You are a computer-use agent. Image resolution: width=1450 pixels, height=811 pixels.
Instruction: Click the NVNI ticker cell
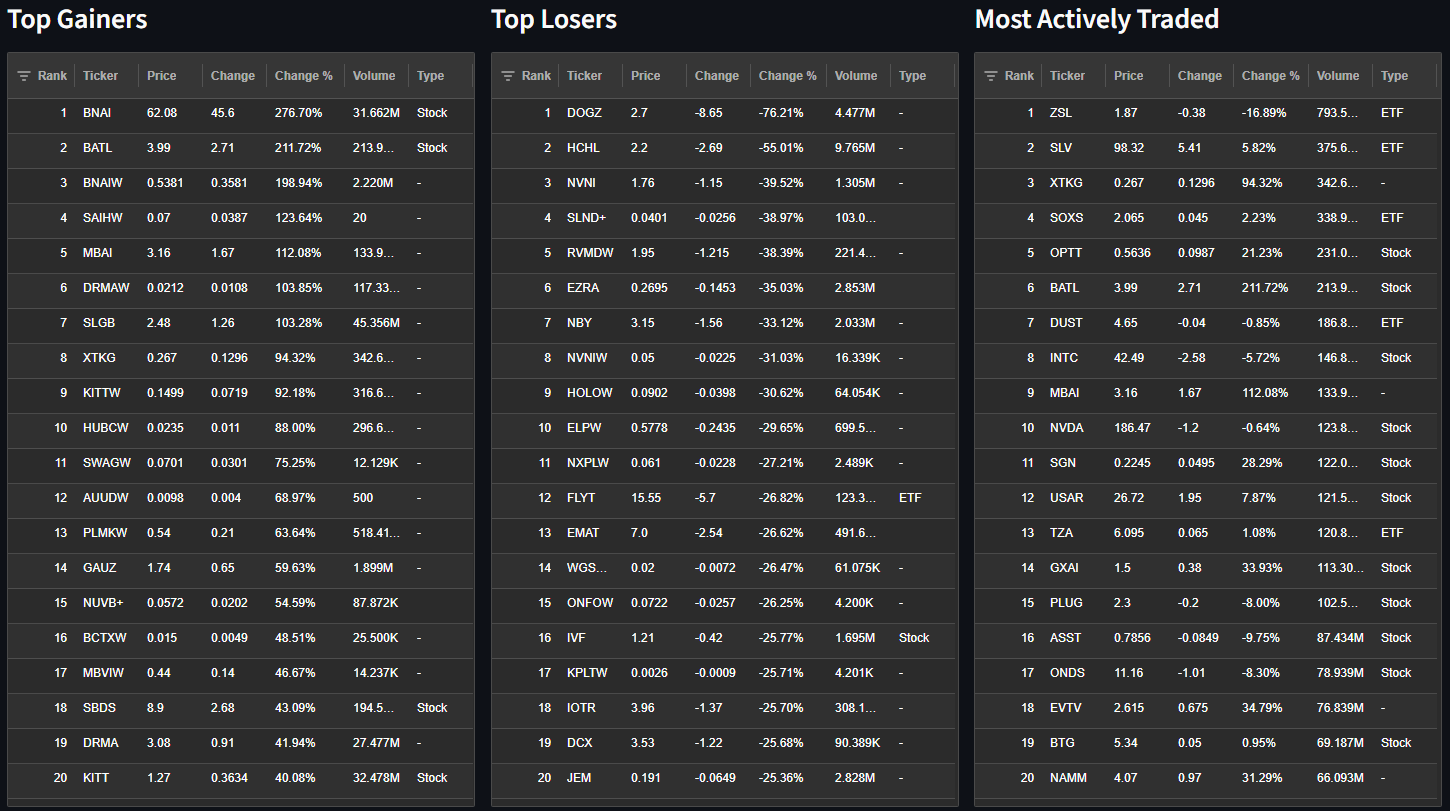click(x=581, y=183)
